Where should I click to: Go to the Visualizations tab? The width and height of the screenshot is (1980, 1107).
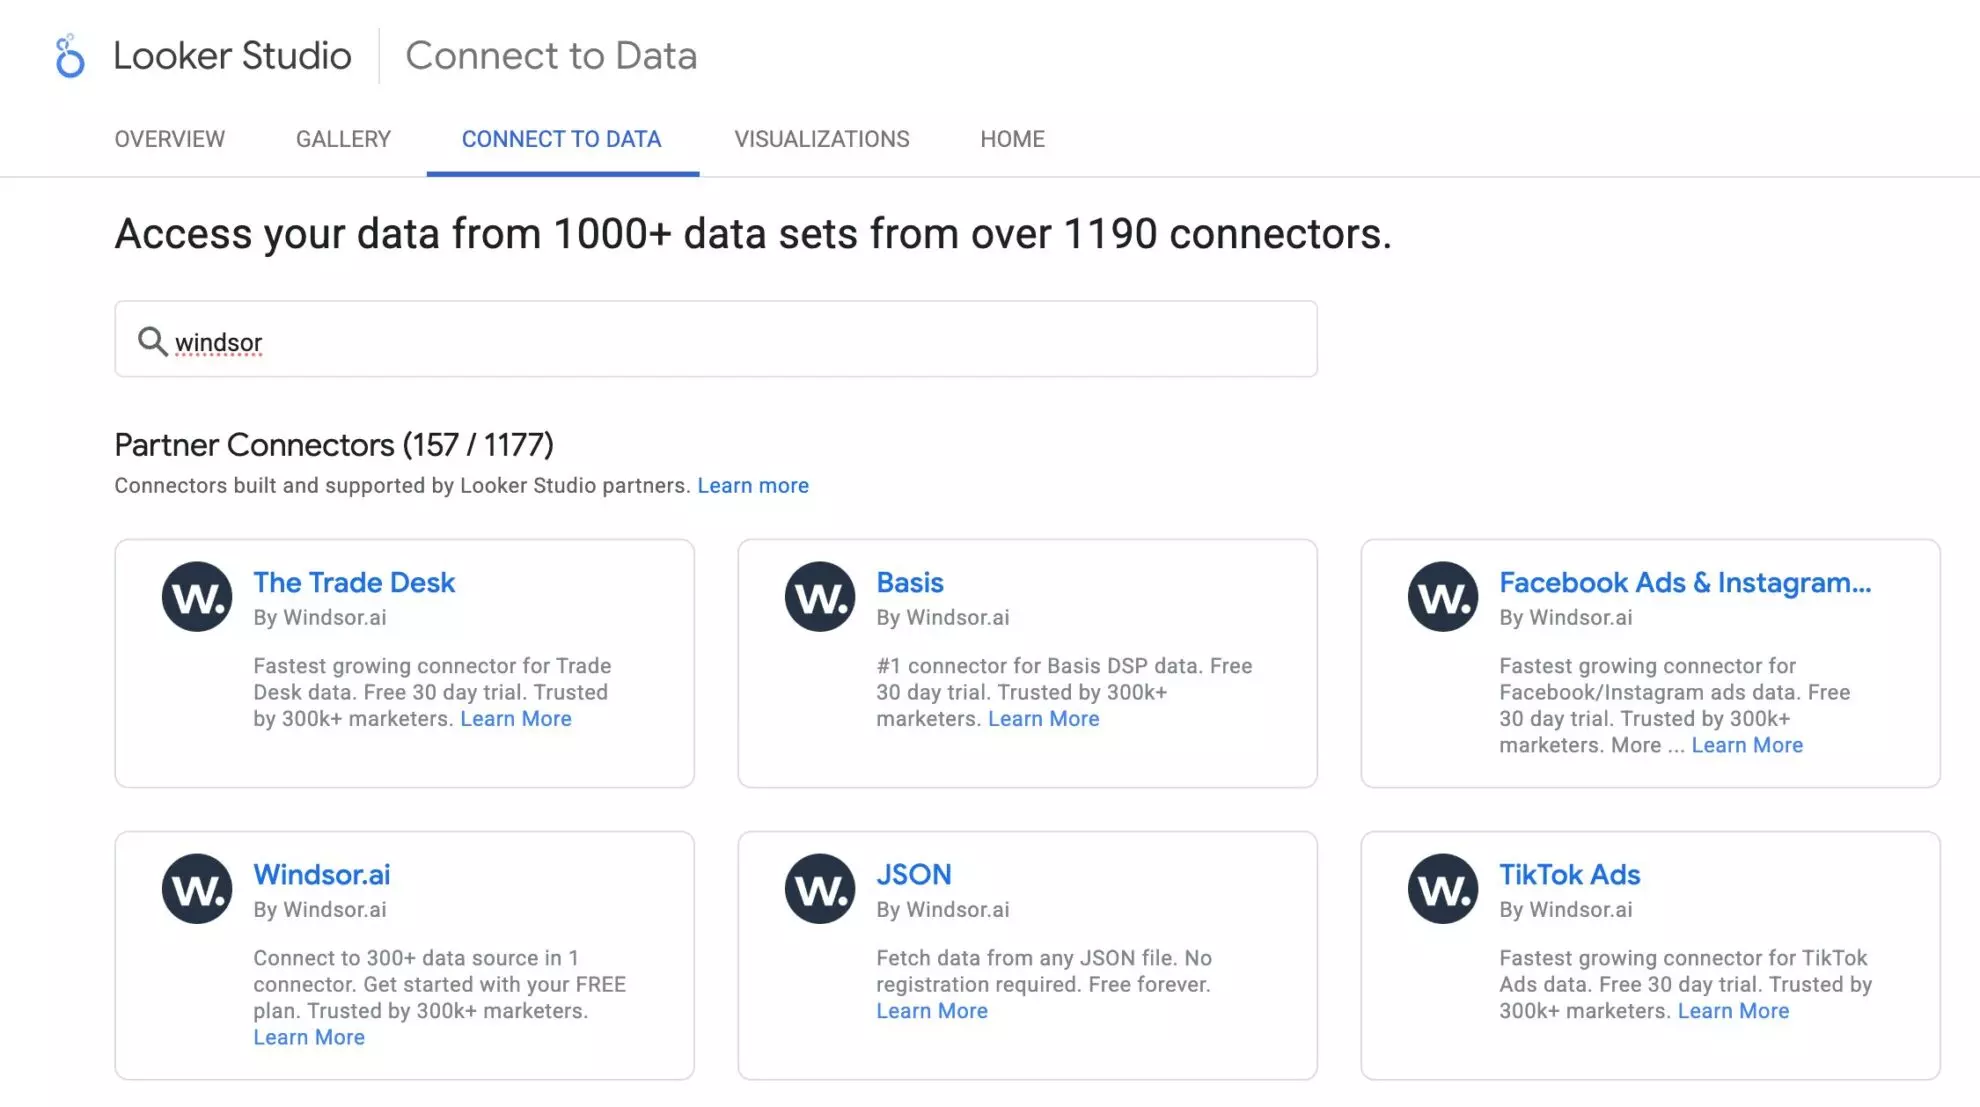point(822,139)
